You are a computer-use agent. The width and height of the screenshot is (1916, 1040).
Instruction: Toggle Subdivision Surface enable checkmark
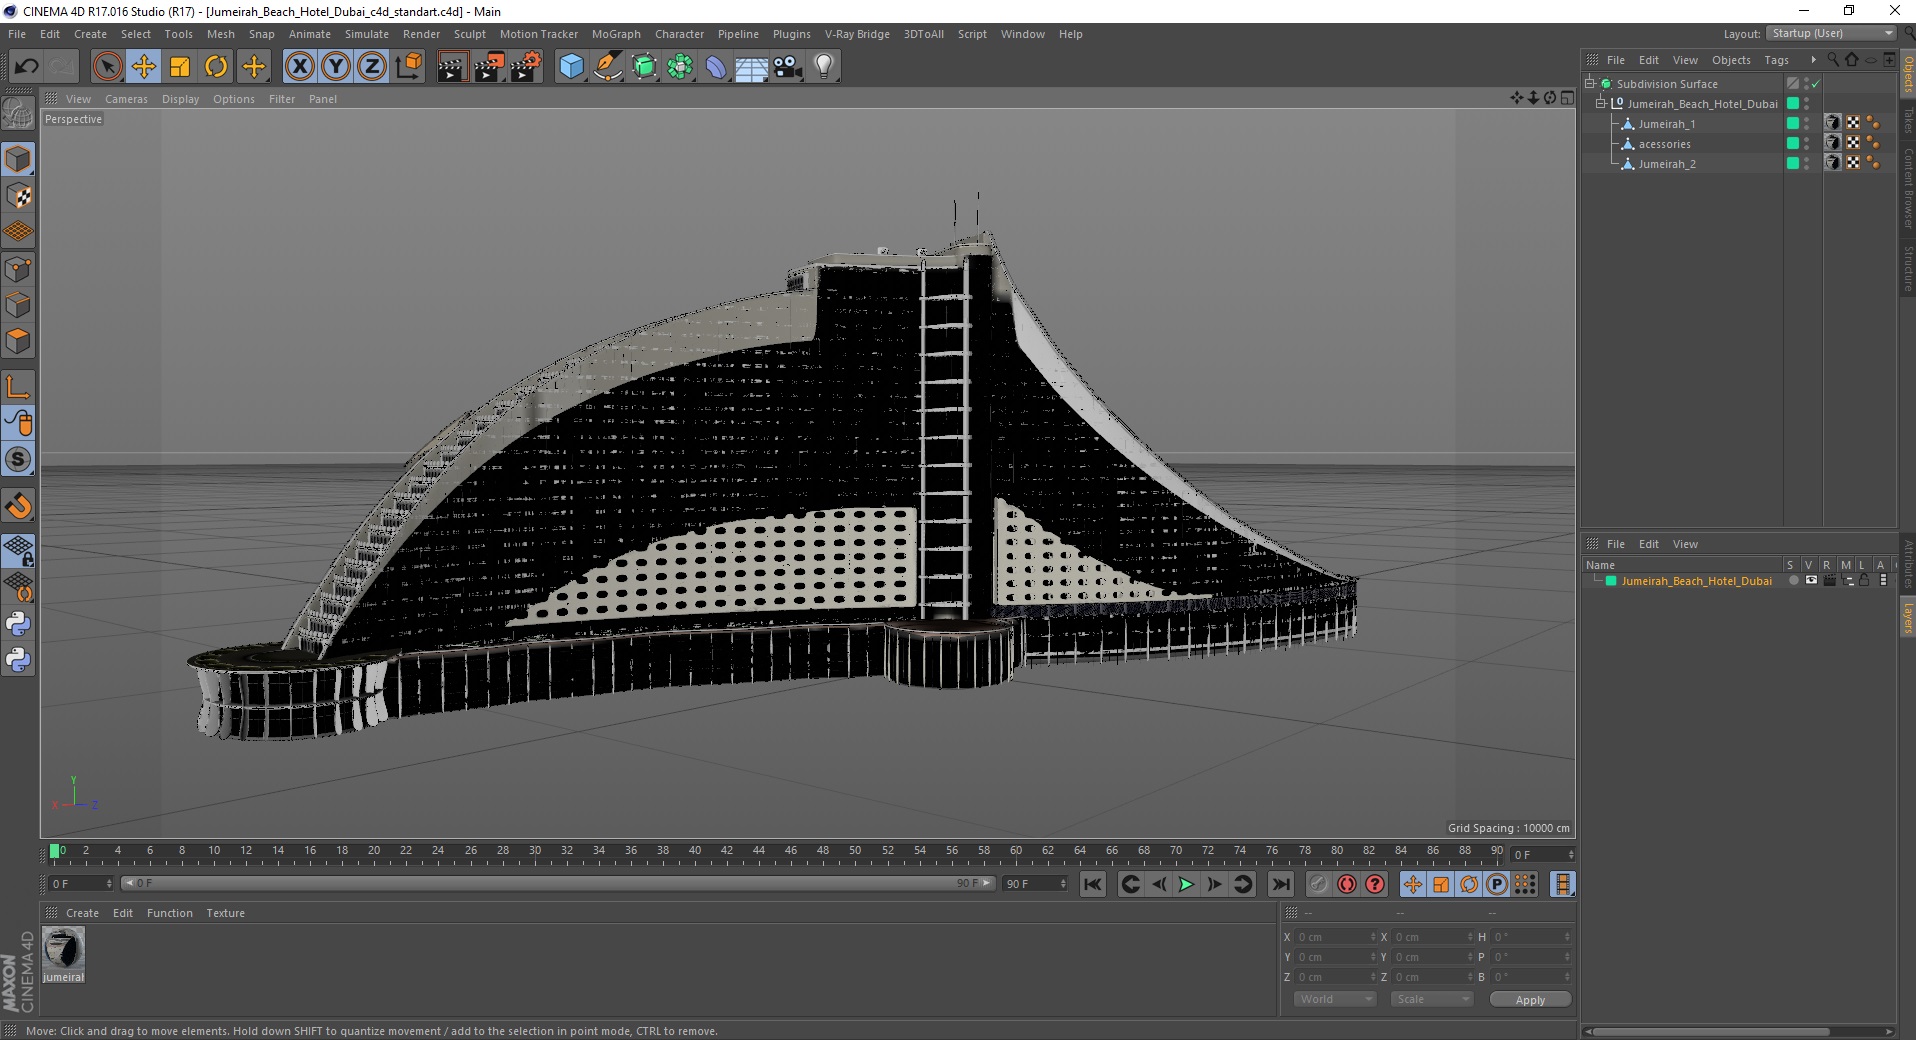pyautogui.click(x=1816, y=84)
